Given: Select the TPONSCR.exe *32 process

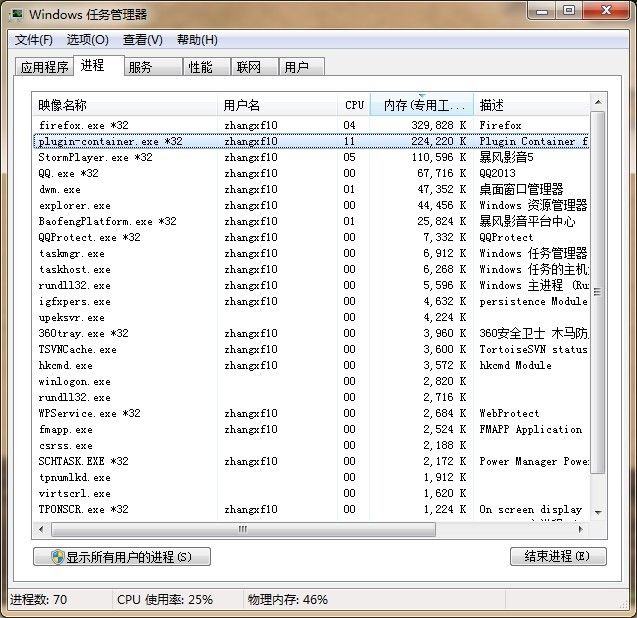Looking at the screenshot, I should pyautogui.click(x=311, y=510).
